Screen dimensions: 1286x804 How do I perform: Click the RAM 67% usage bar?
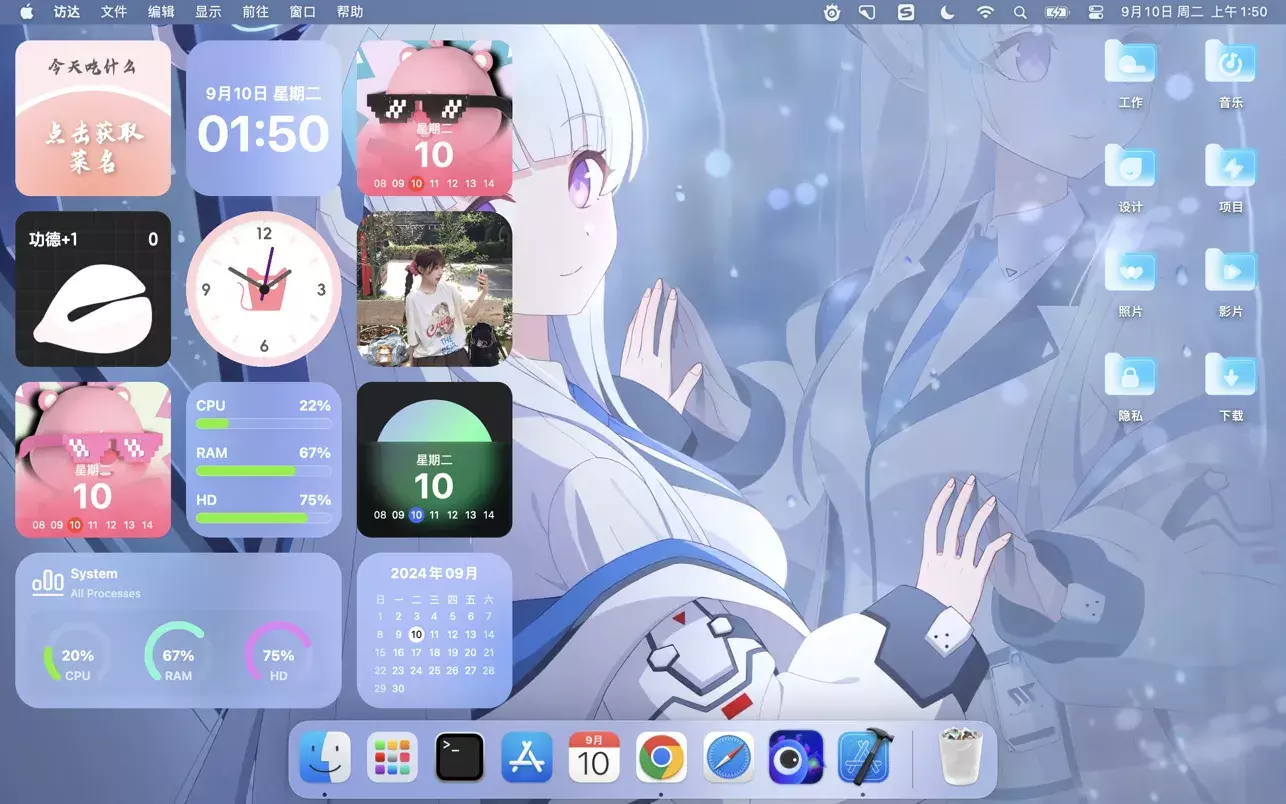point(264,471)
